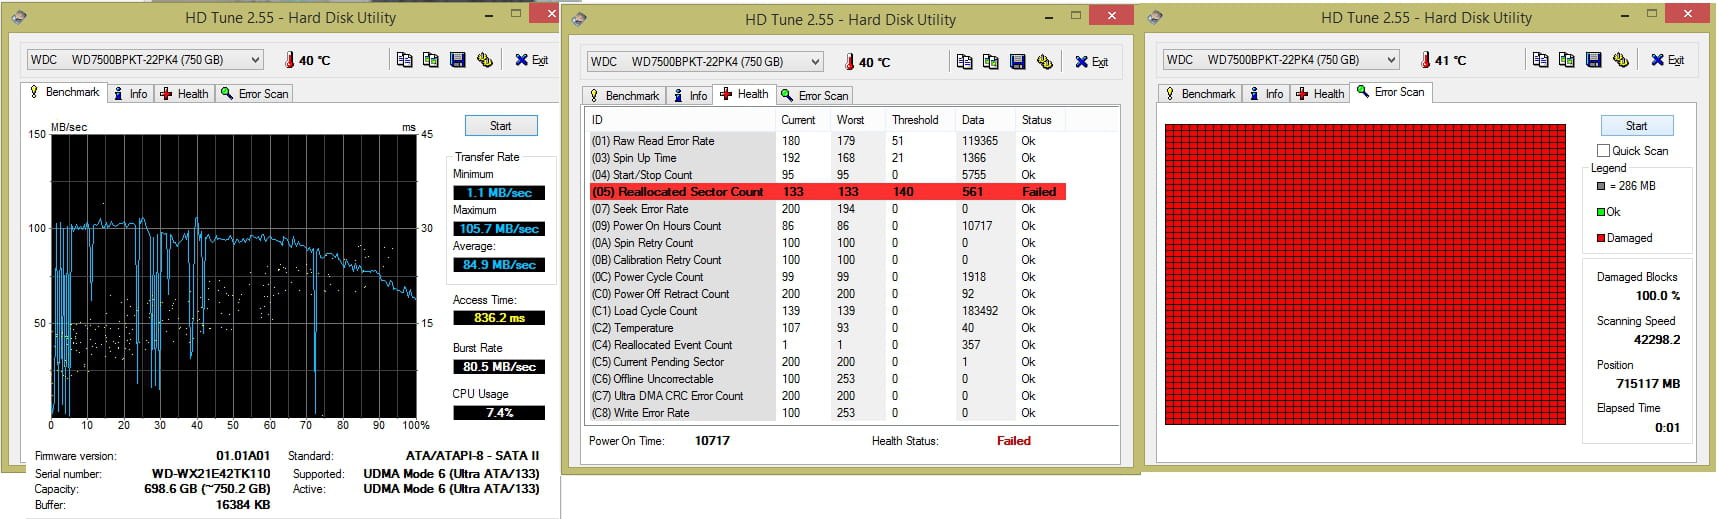Save screenshot icon in Benchmark window
The height and width of the screenshot is (519, 1717).
(458, 60)
